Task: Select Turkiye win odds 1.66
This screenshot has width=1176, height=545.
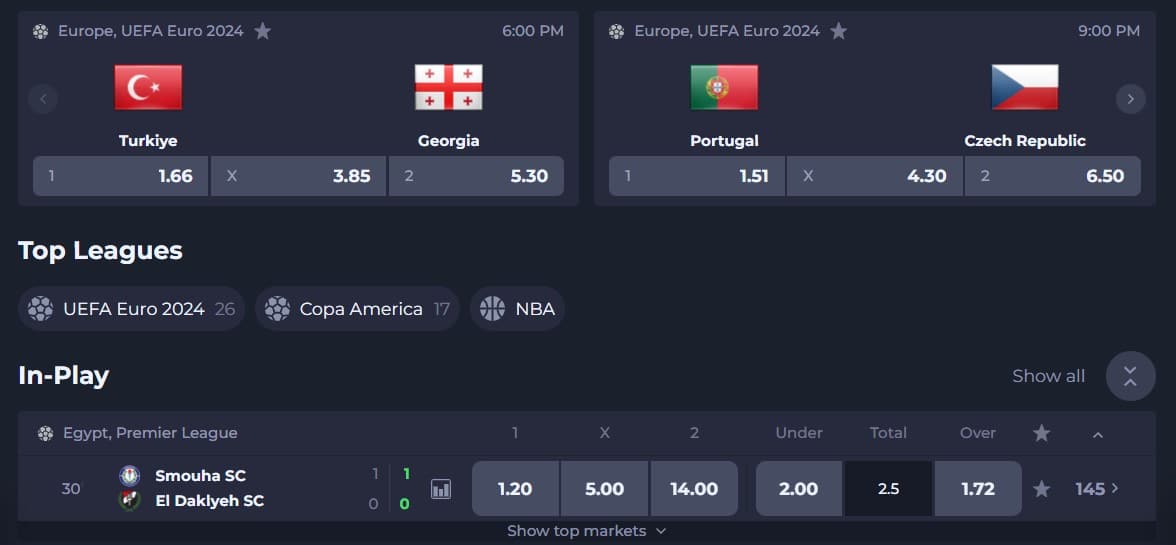Action: pyautogui.click(x=120, y=176)
